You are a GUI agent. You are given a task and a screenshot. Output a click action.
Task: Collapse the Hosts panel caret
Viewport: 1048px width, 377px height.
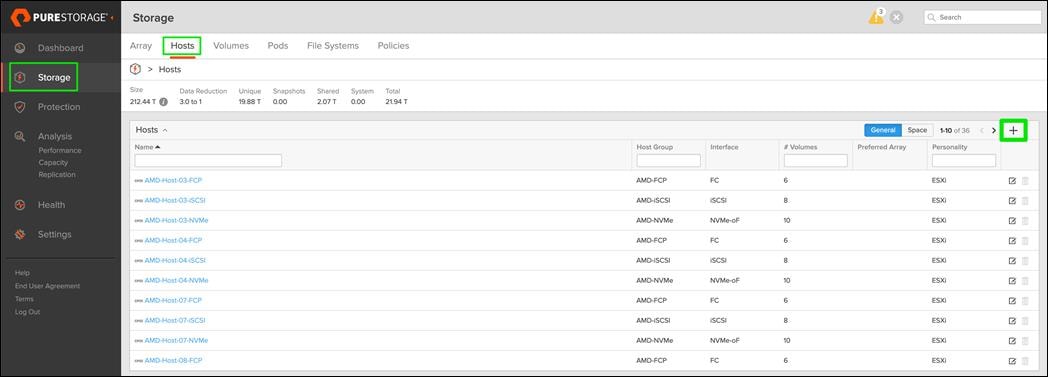pyautogui.click(x=165, y=130)
